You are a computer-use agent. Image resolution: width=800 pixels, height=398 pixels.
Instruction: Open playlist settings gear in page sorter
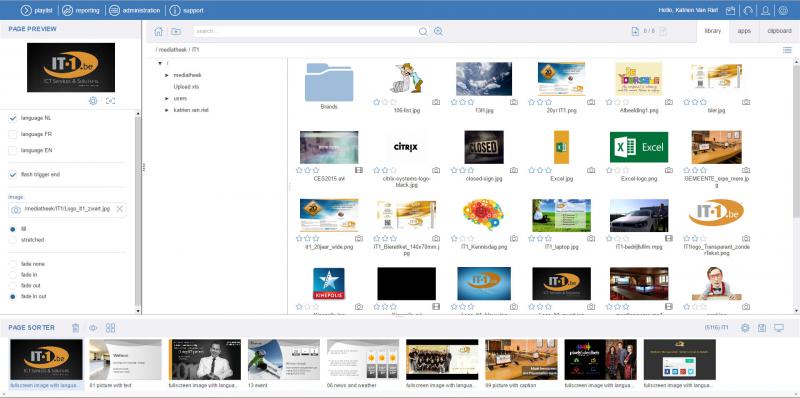(x=745, y=328)
